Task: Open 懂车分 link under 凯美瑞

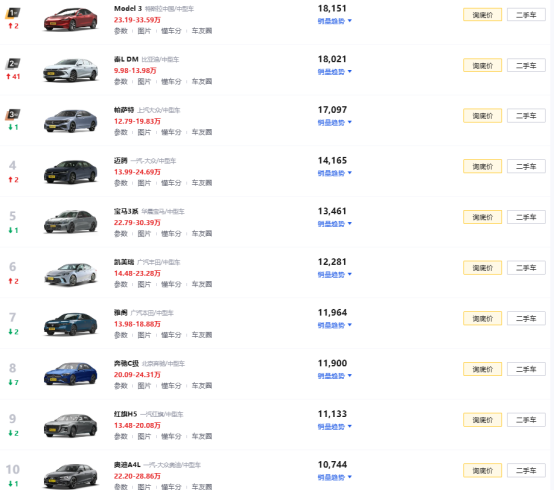Action: (171, 284)
